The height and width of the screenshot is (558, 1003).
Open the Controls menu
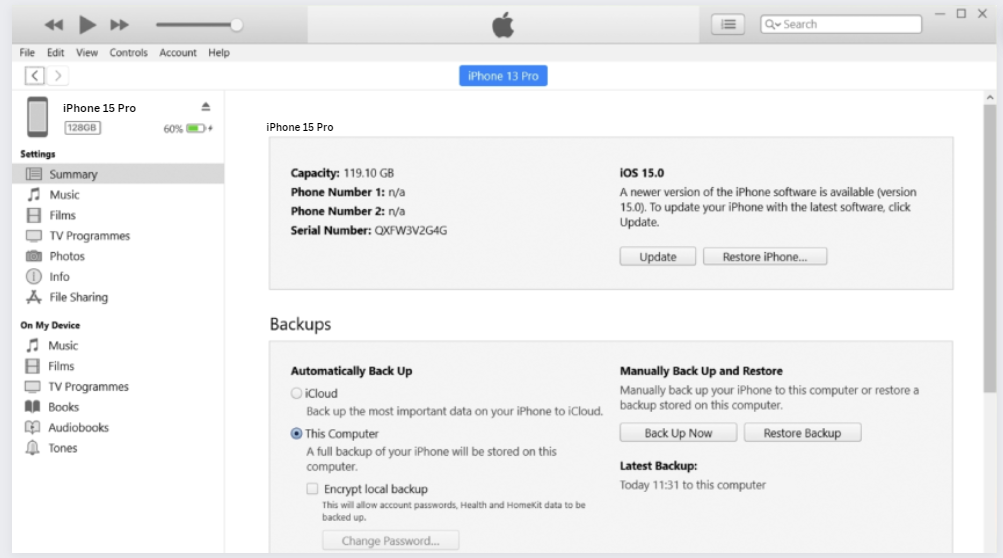point(129,52)
